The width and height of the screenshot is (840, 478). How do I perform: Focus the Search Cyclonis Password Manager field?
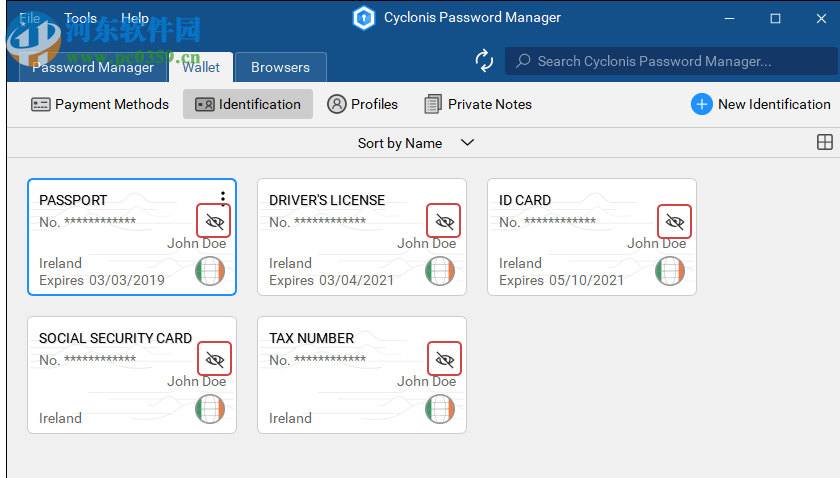[x=671, y=61]
